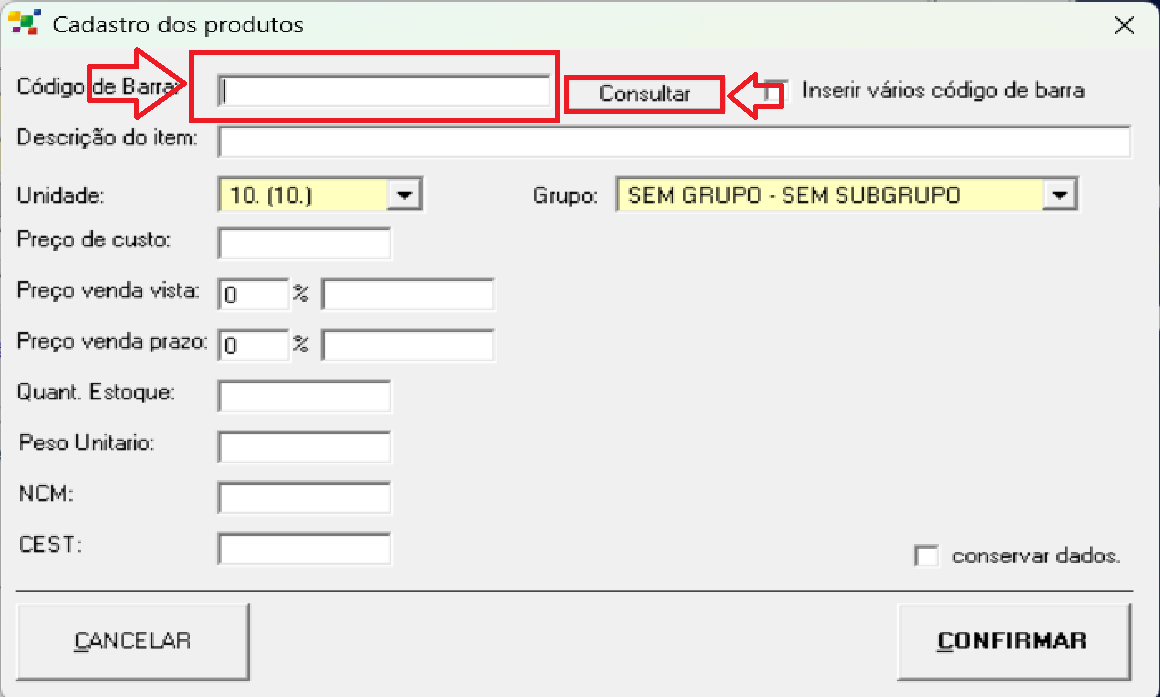Click the NCM input field
The height and width of the screenshot is (697, 1160).
coord(304,497)
